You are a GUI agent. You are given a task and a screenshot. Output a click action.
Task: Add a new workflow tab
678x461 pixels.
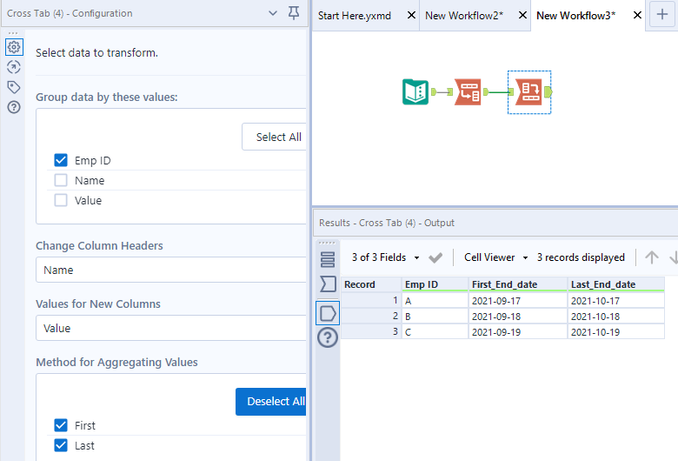point(662,15)
